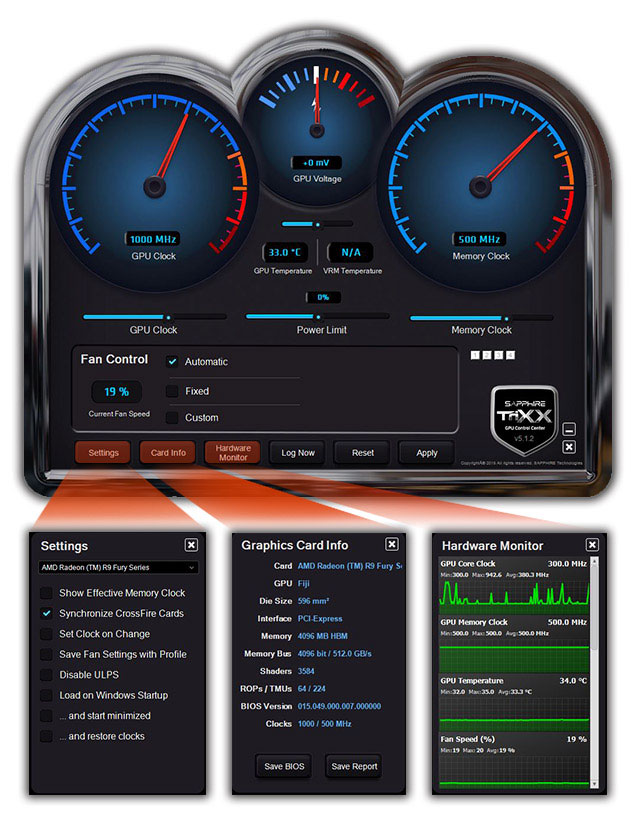This screenshot has width=631, height=818.
Task: Select profile slot 2
Action: tap(487, 354)
